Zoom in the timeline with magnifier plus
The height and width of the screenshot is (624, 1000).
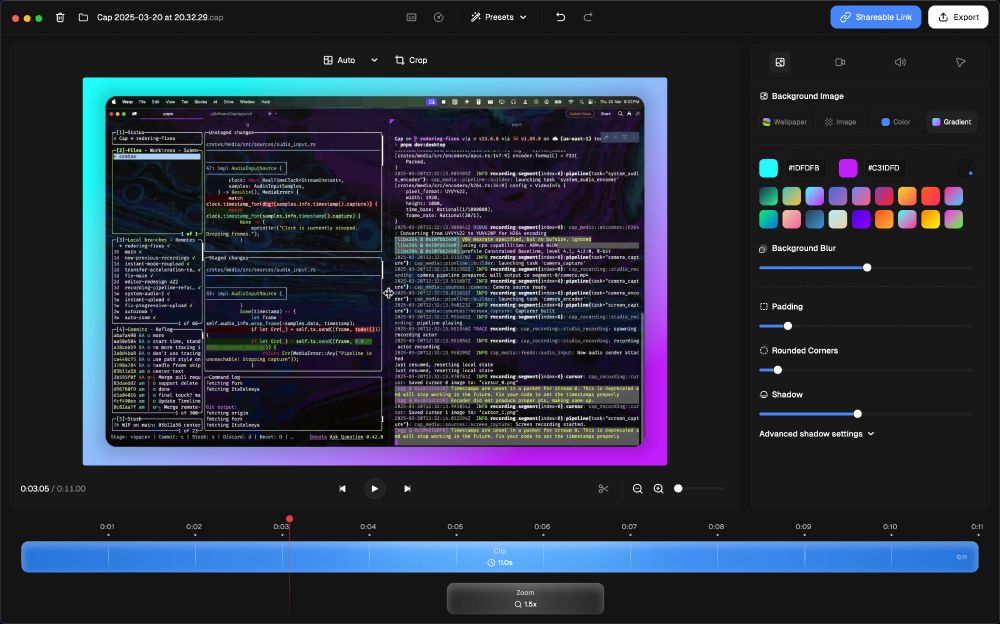pos(658,489)
